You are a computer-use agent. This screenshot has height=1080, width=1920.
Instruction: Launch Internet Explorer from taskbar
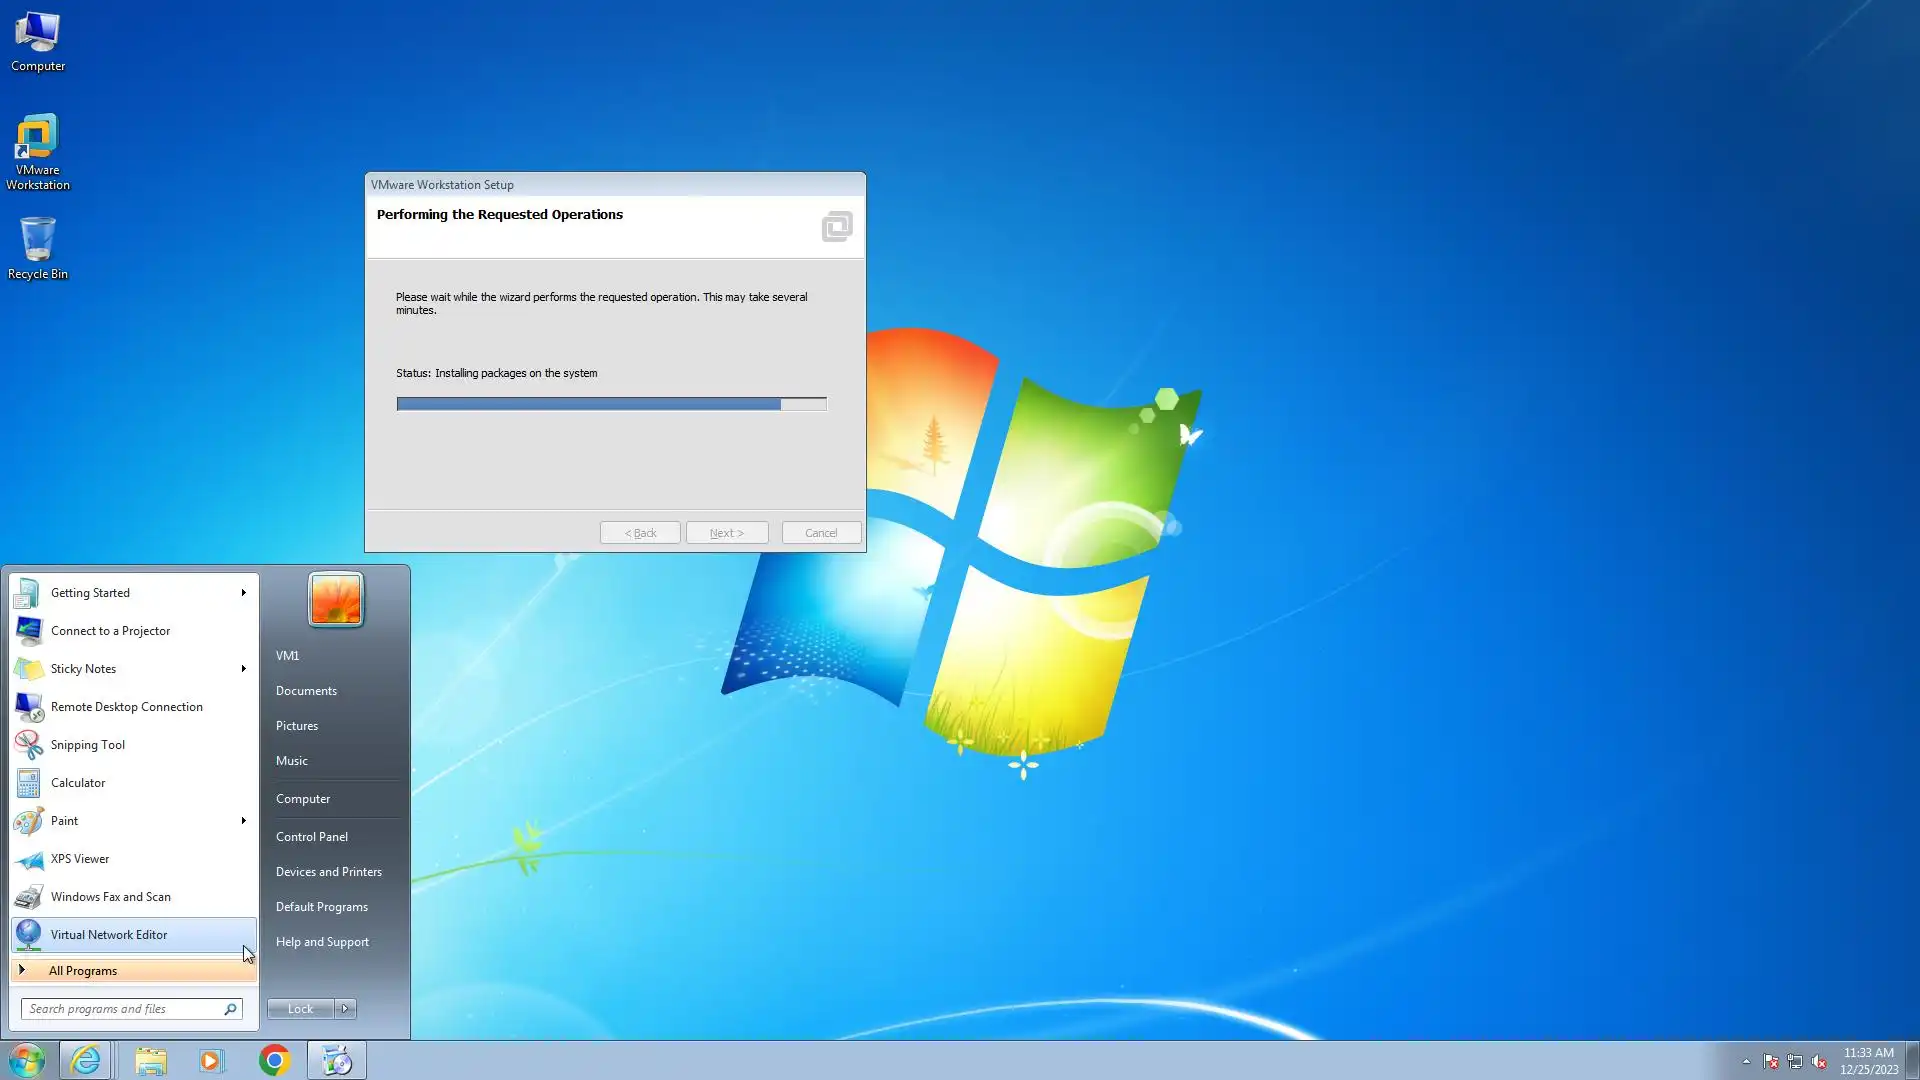[86, 1060]
